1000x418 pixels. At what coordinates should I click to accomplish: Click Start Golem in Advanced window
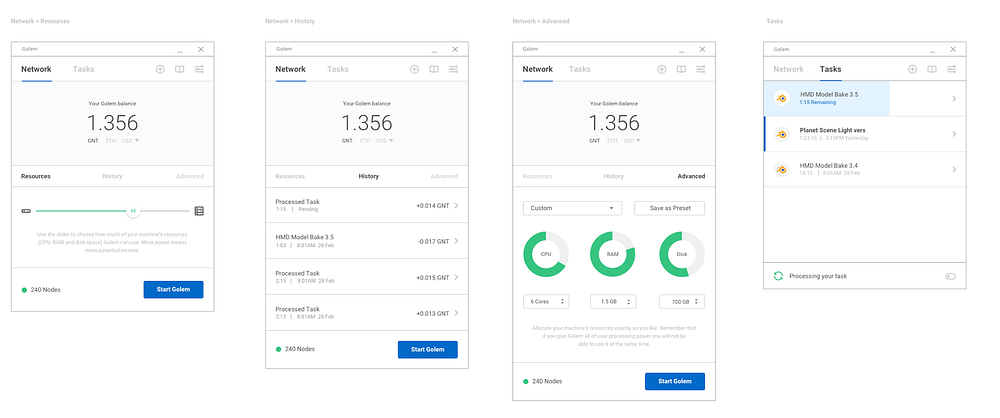675,381
